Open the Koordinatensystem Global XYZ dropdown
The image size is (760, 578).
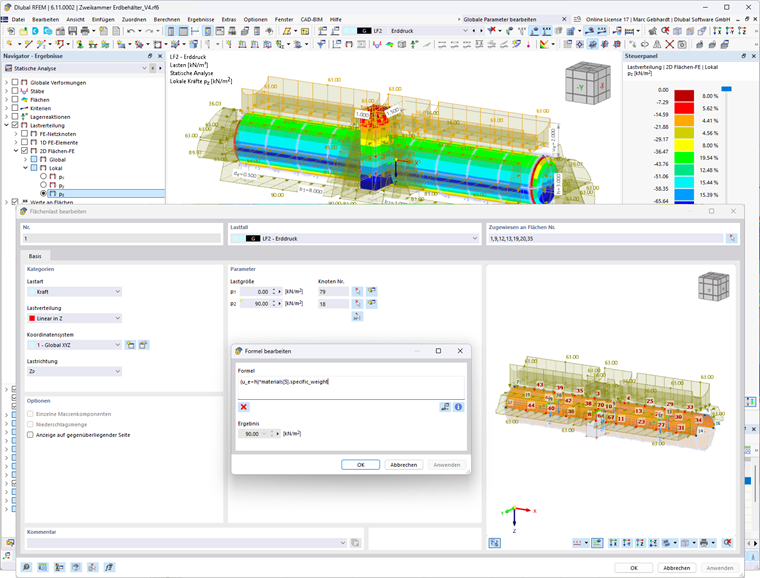click(74, 345)
